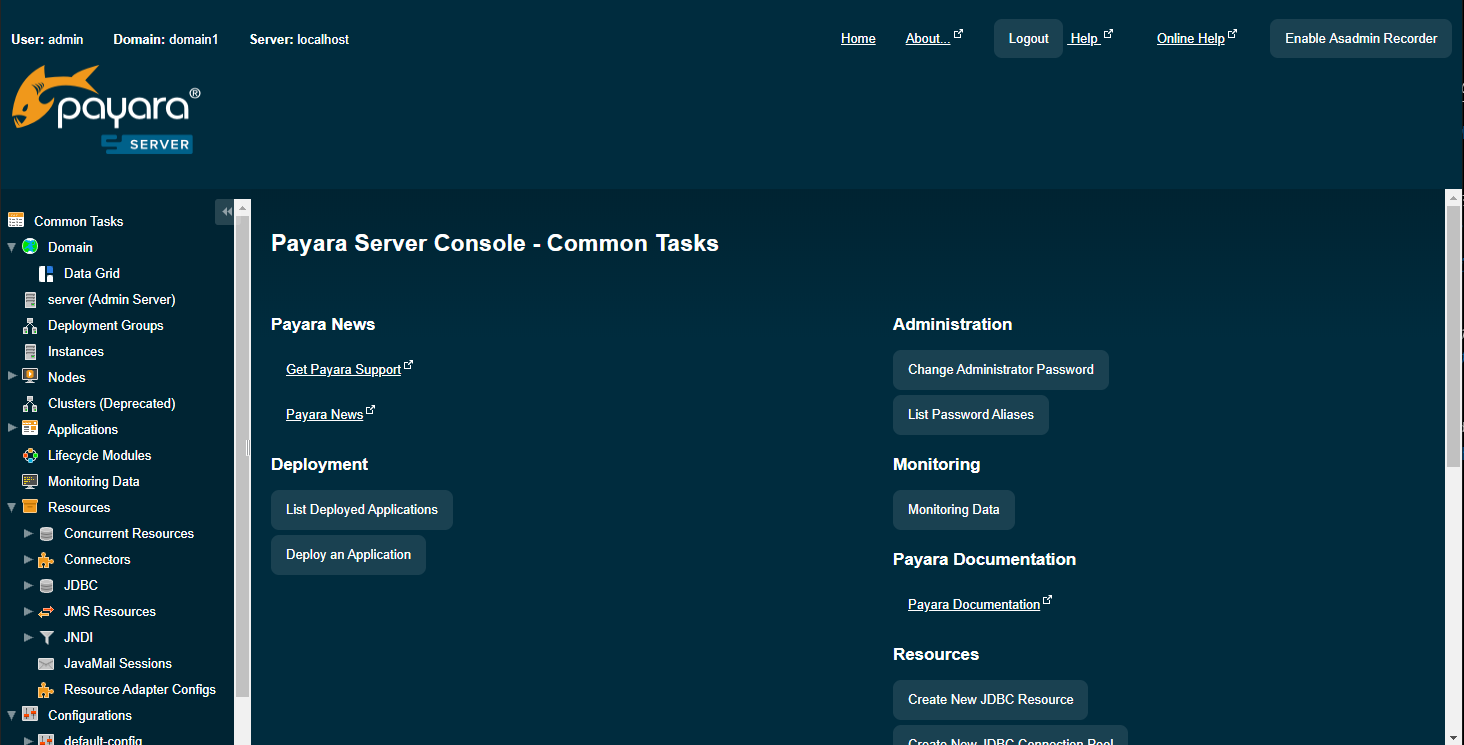Click the Deployment Groups icon
The height and width of the screenshot is (745, 1464).
(30, 325)
